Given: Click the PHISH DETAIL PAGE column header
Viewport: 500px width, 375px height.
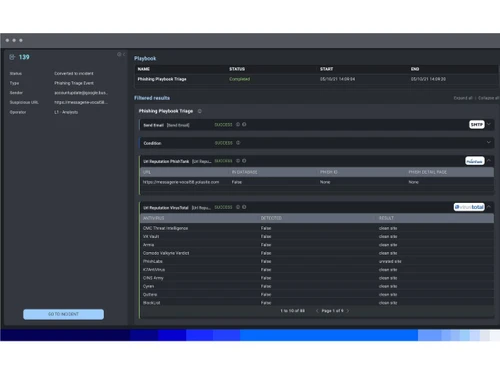Looking at the screenshot, I should click(x=428, y=172).
